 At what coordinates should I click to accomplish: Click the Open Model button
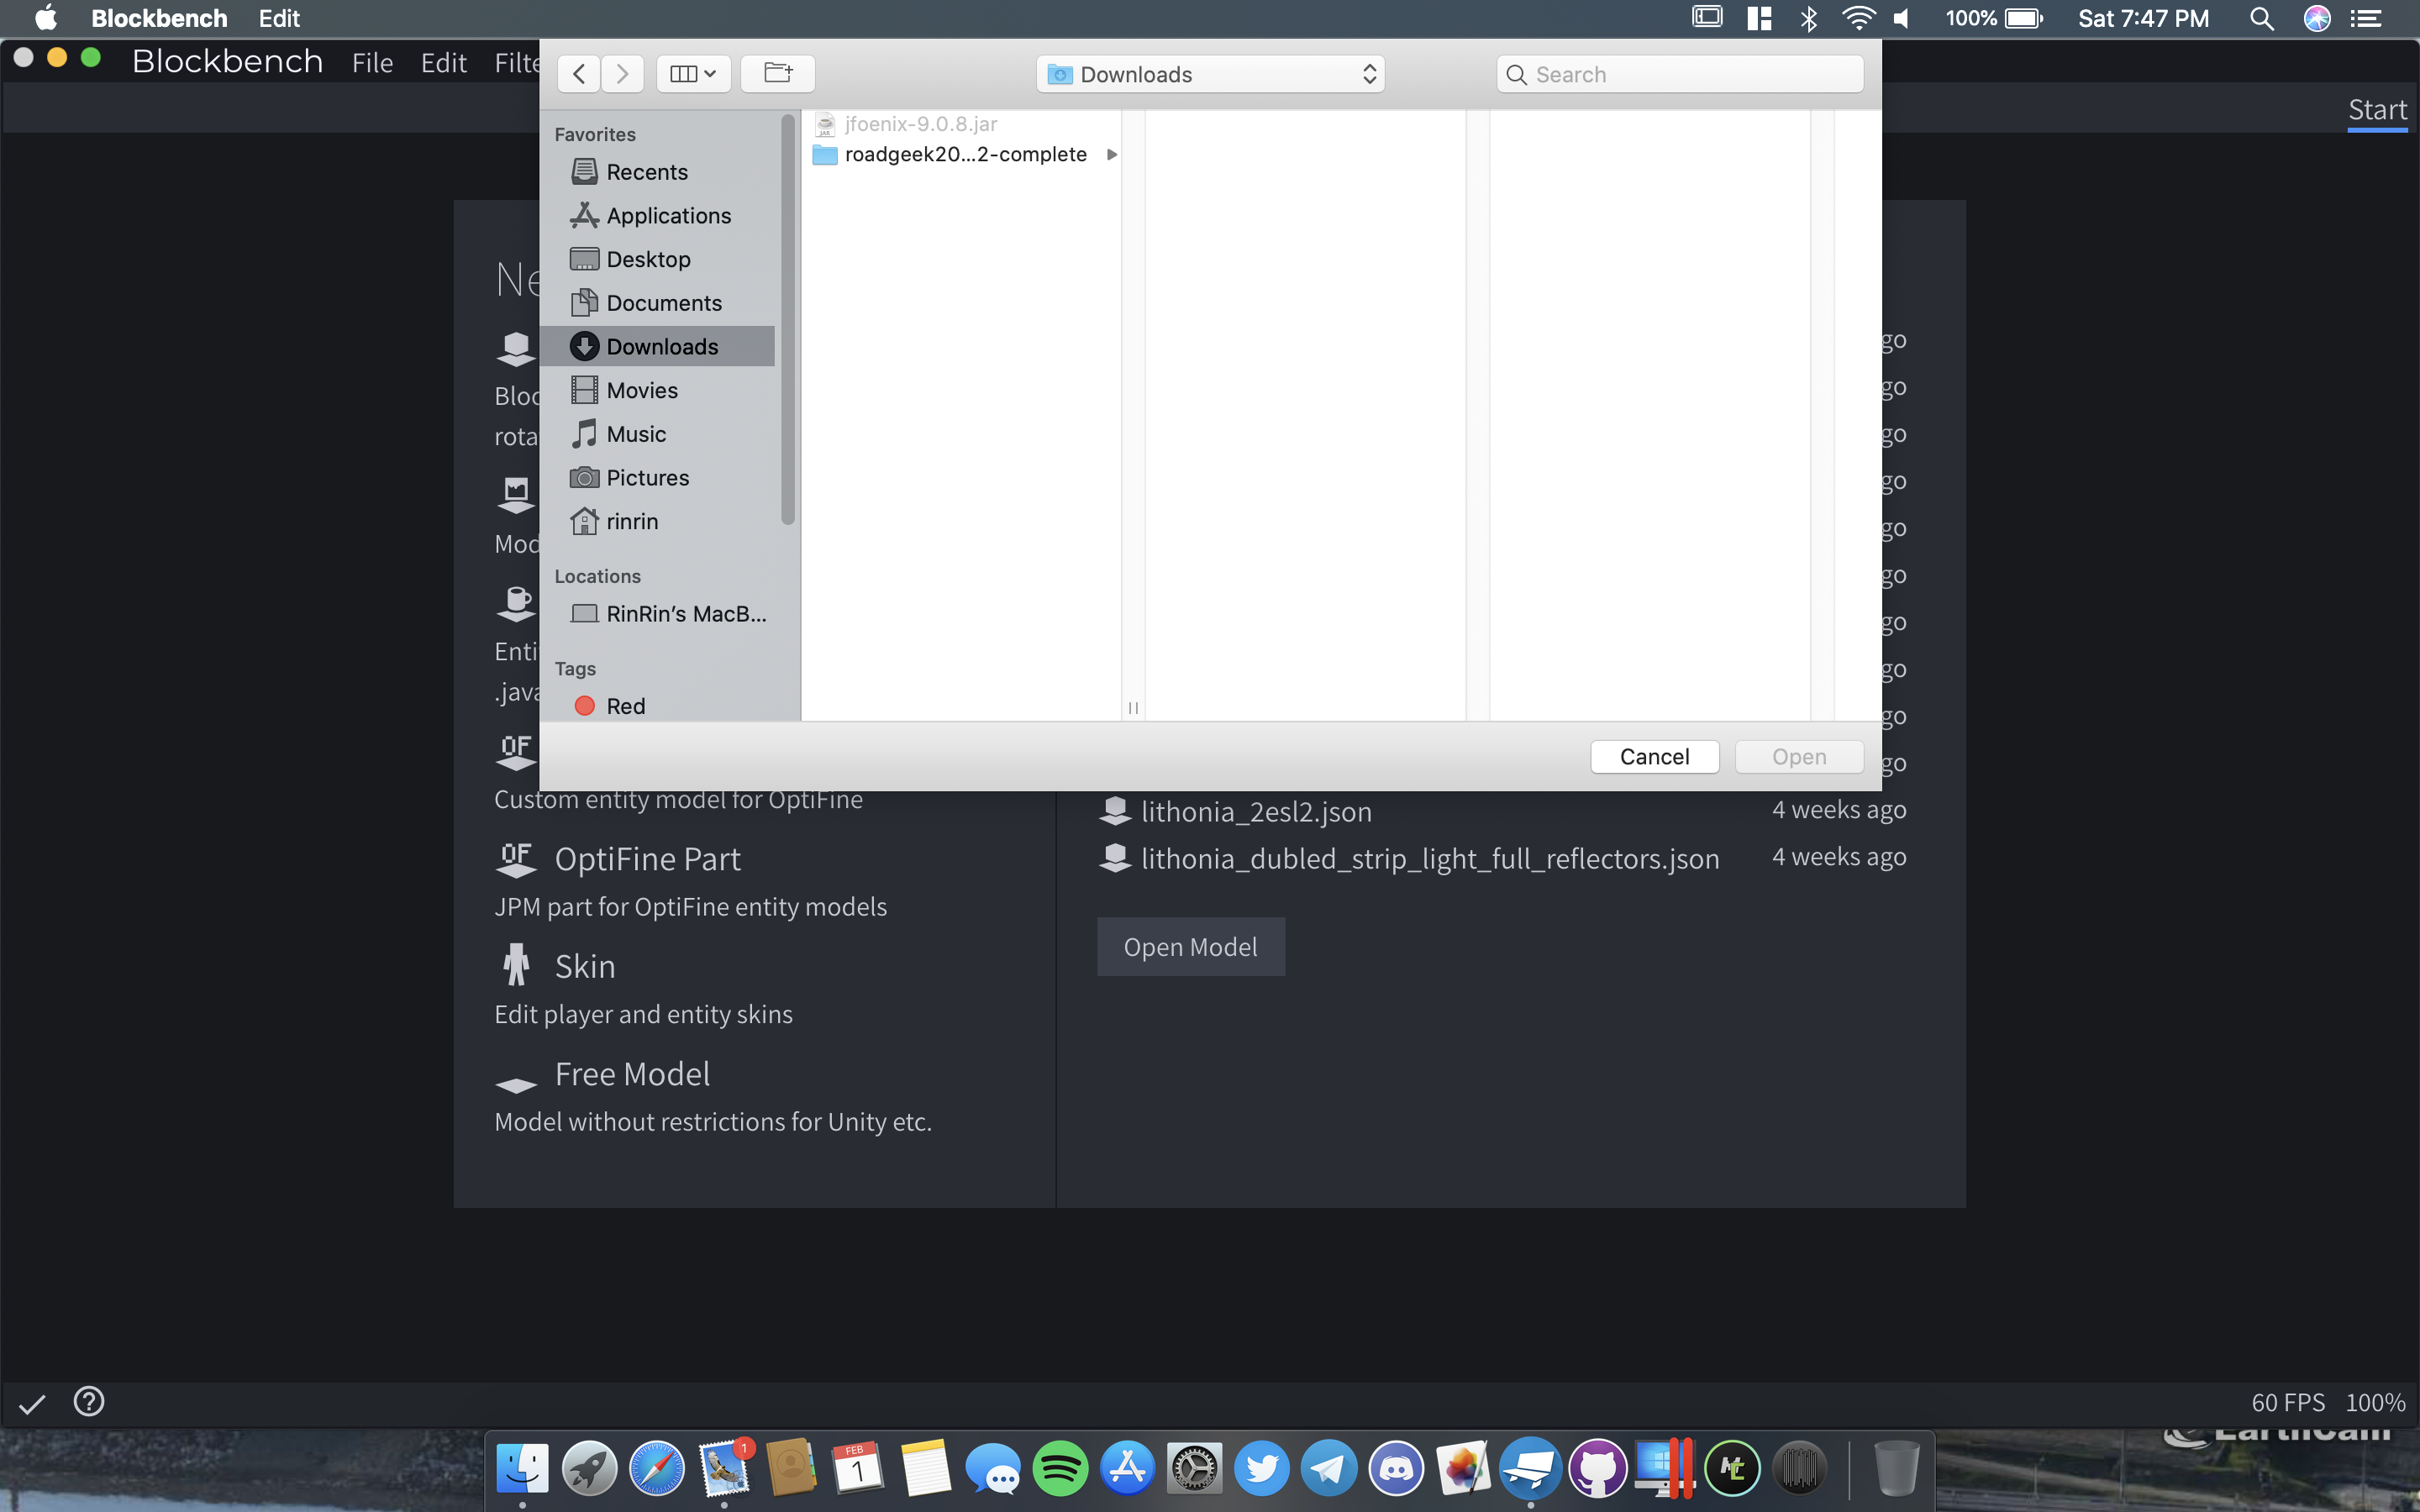point(1190,946)
